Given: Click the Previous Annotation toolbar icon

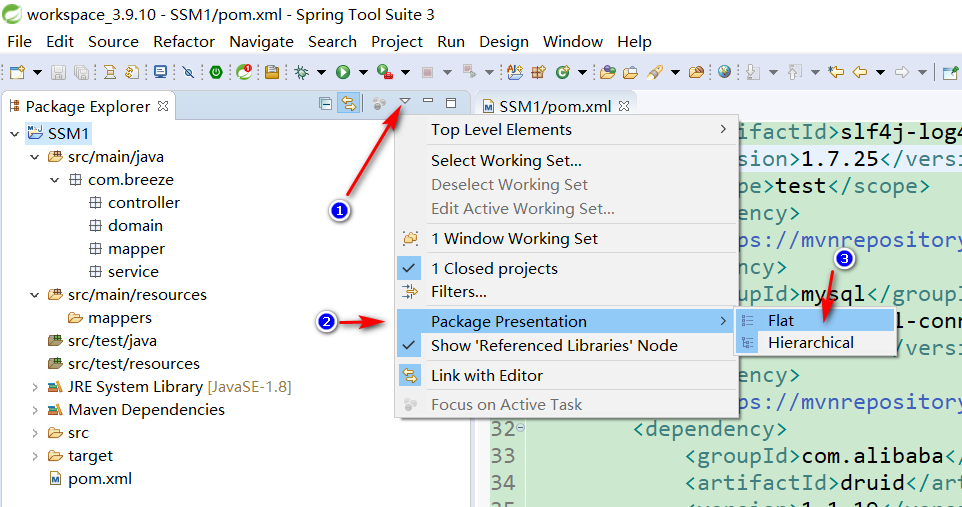Looking at the screenshot, I should pos(795,72).
